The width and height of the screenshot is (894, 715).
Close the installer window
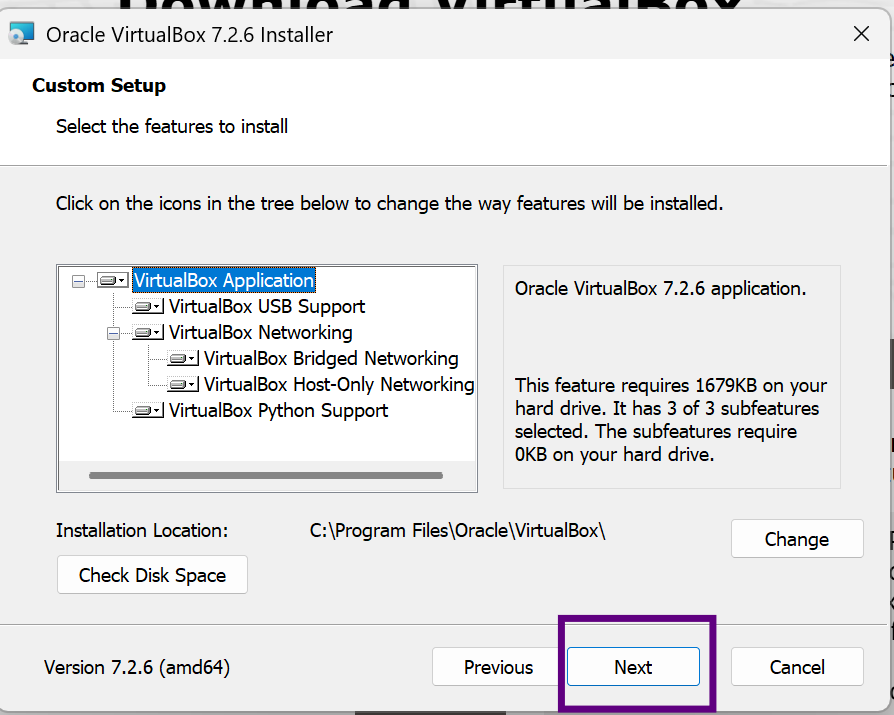[861, 34]
